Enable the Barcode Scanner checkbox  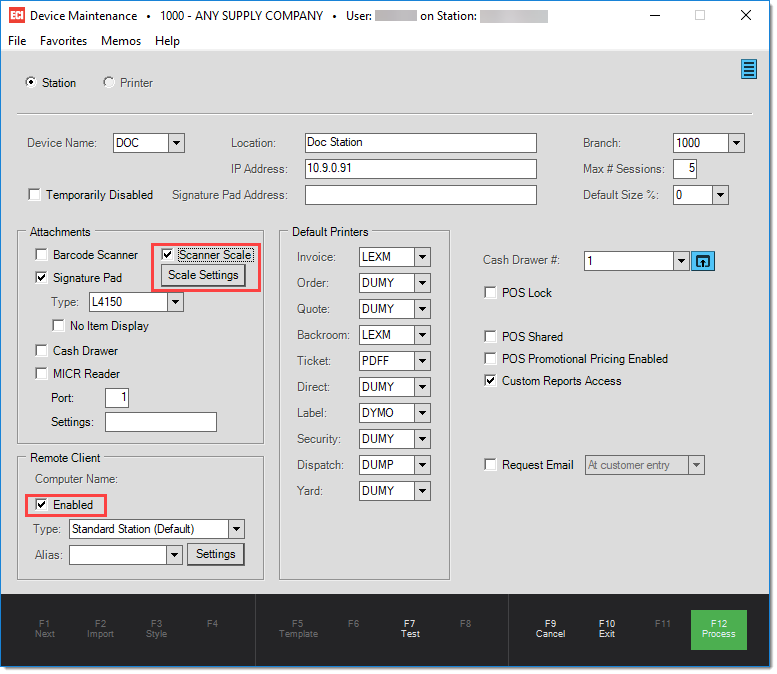pyautogui.click(x=42, y=256)
